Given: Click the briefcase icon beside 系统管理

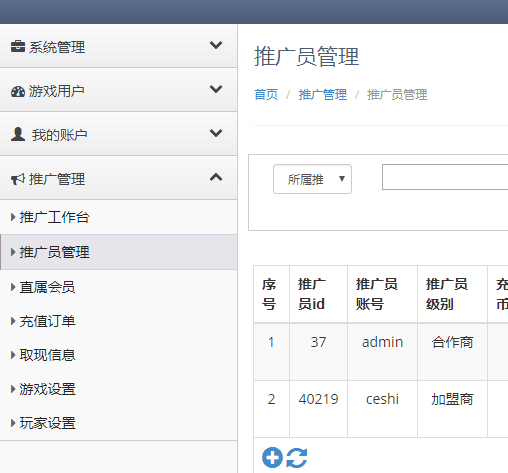Looking at the screenshot, I should [18, 46].
